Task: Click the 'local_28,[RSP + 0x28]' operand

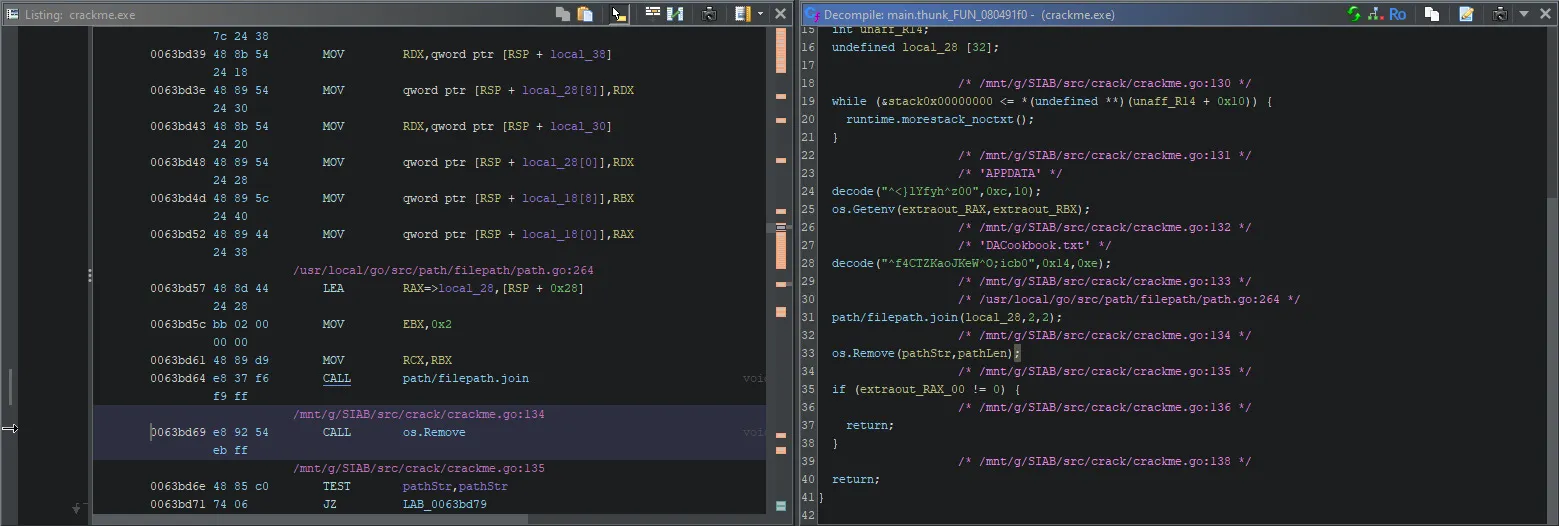Action: [x=493, y=288]
